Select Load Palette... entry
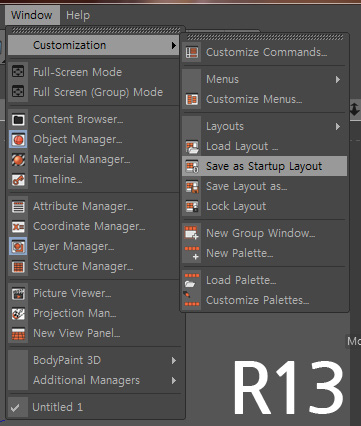Image resolution: width=361 pixels, height=426 pixels. tap(265, 280)
